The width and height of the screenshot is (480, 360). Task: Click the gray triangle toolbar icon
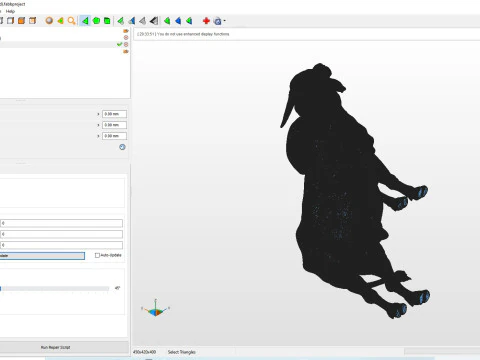143,21
